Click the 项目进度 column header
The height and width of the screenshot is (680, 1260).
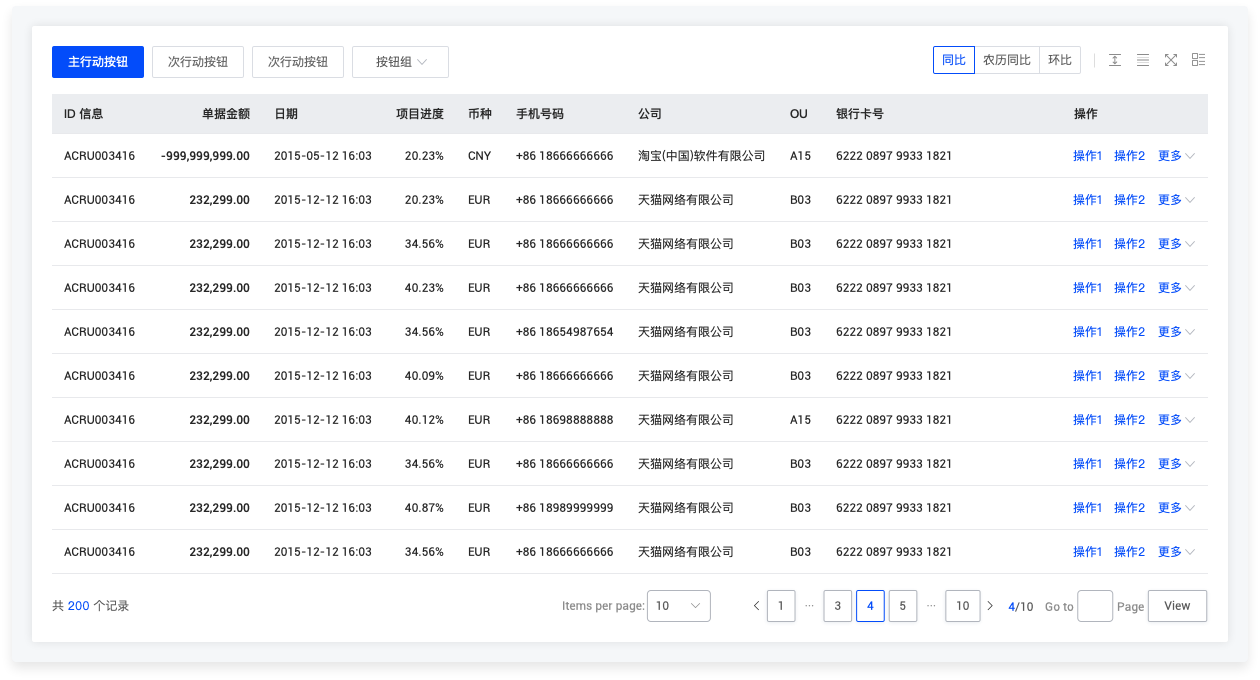420,114
